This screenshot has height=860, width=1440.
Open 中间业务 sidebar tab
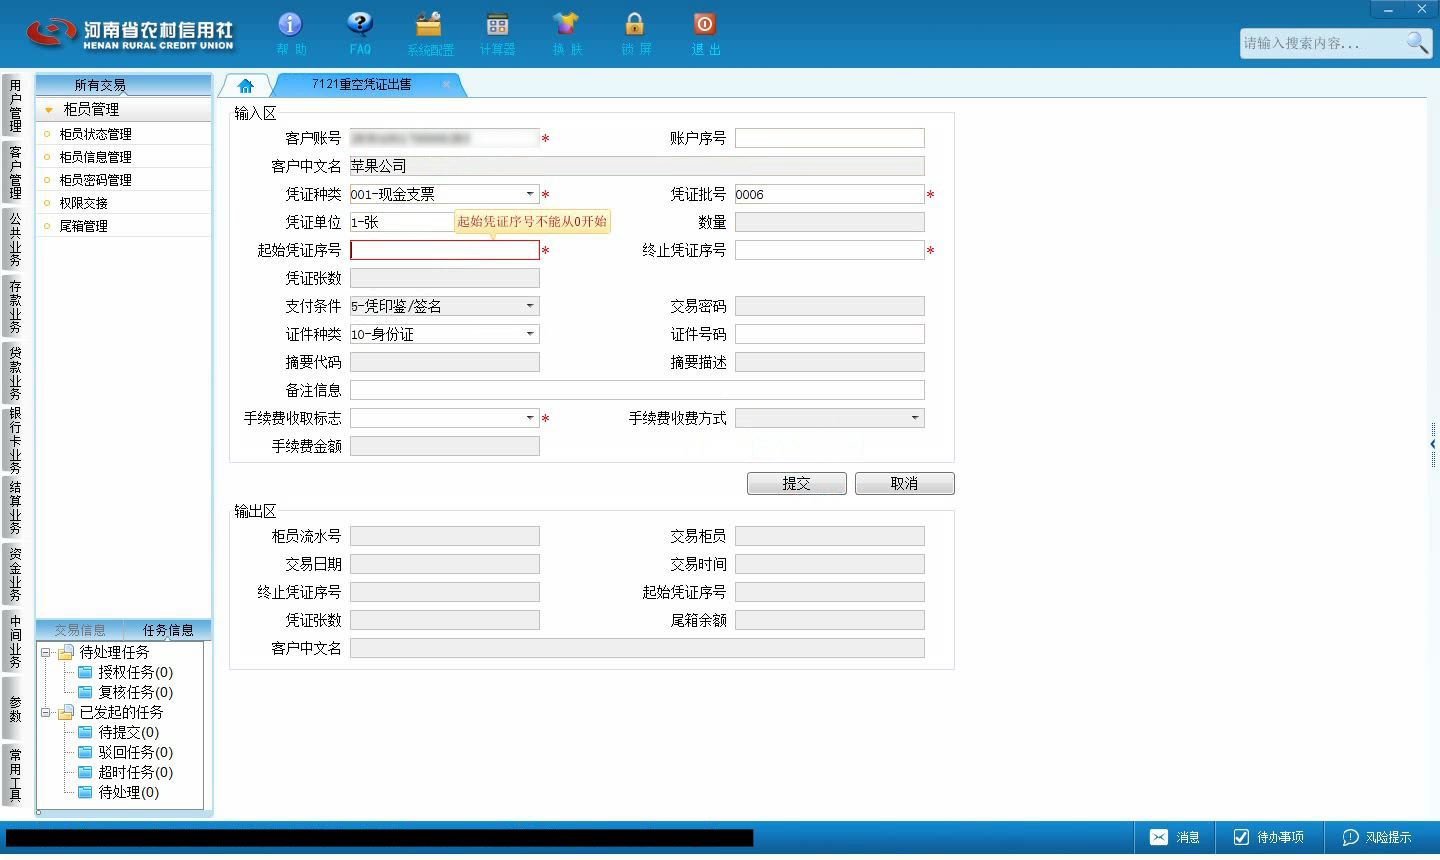pyautogui.click(x=15, y=641)
